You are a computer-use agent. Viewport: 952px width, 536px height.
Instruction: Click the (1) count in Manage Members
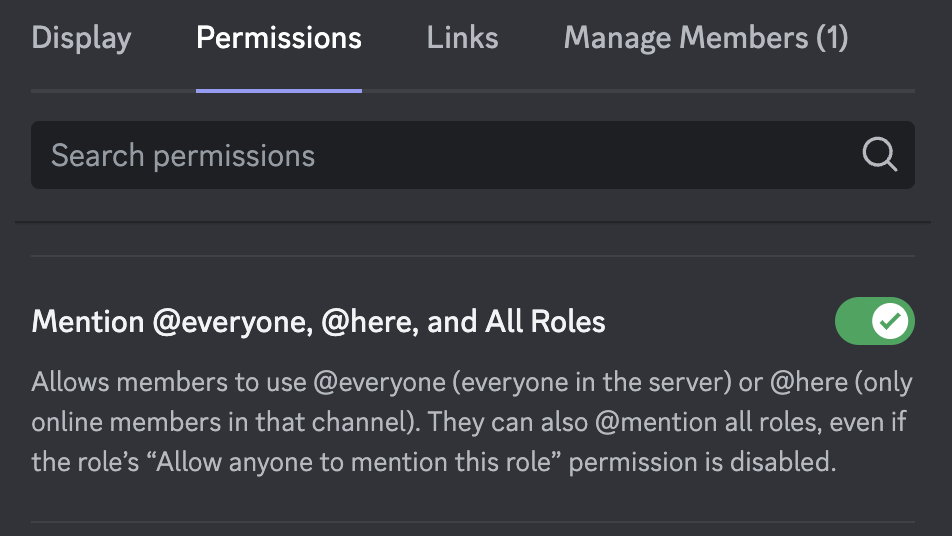(x=832, y=38)
